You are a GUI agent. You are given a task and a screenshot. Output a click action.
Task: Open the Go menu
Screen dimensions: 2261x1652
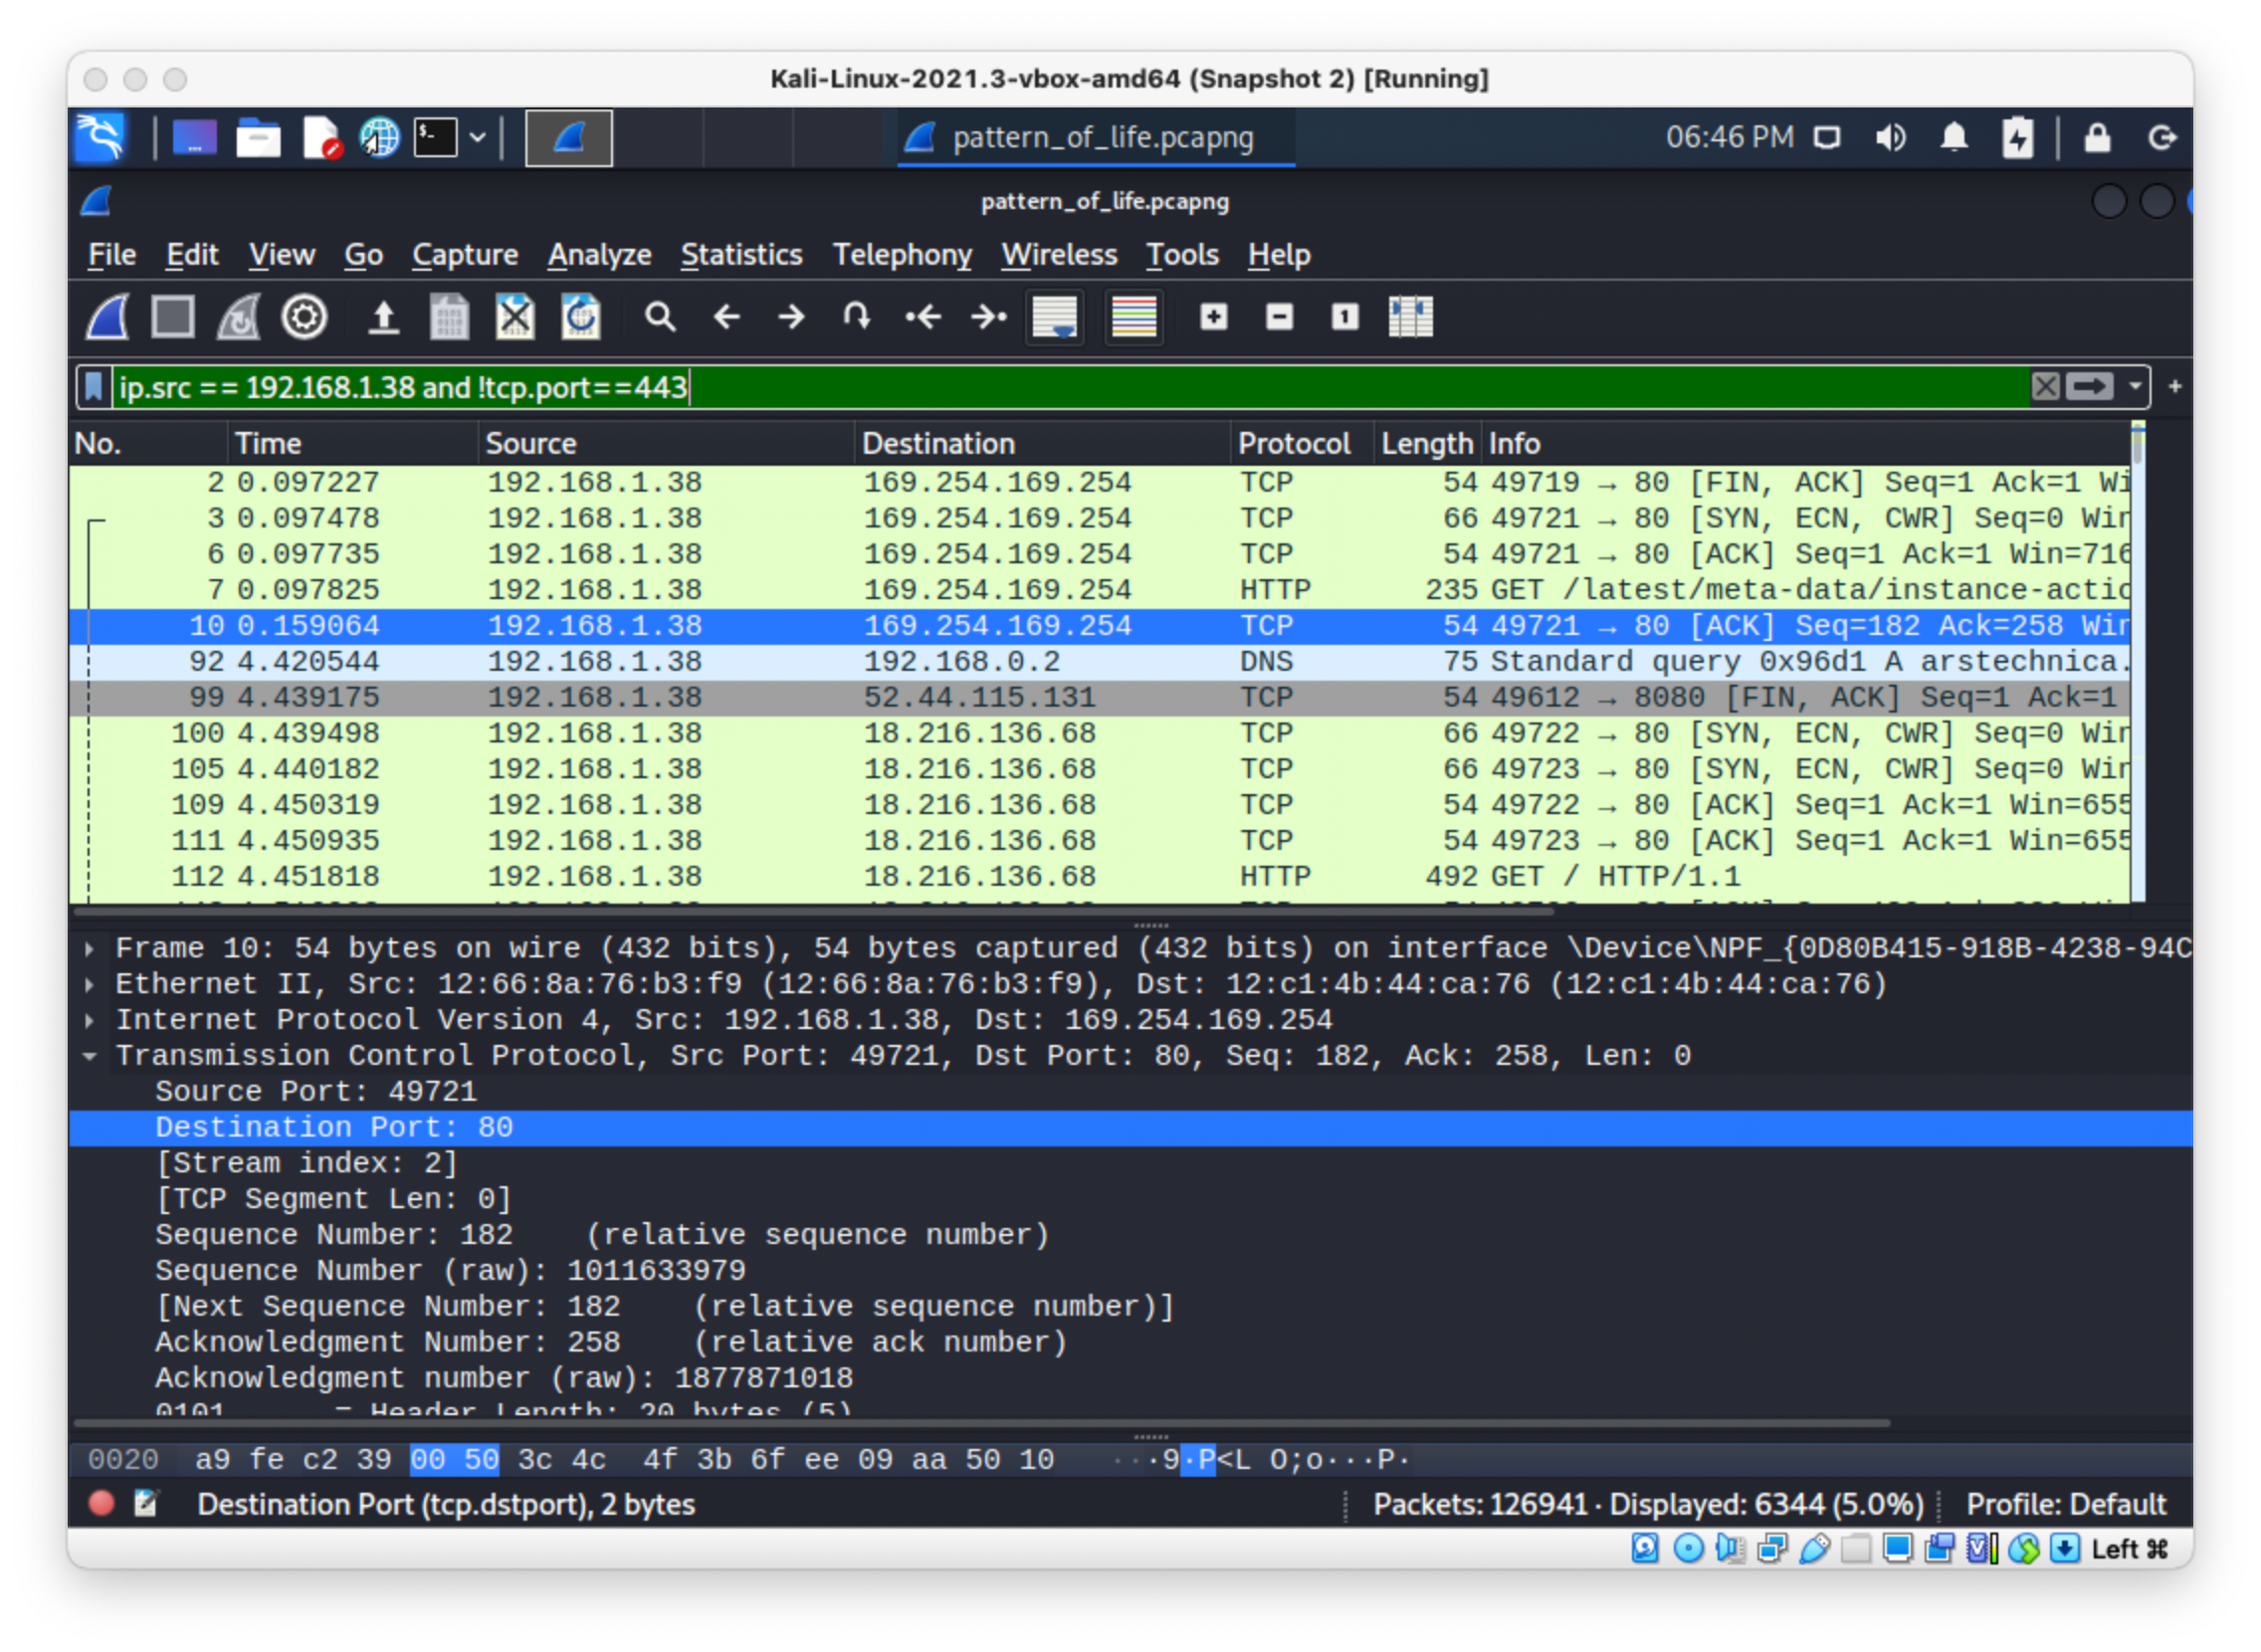[x=364, y=255]
